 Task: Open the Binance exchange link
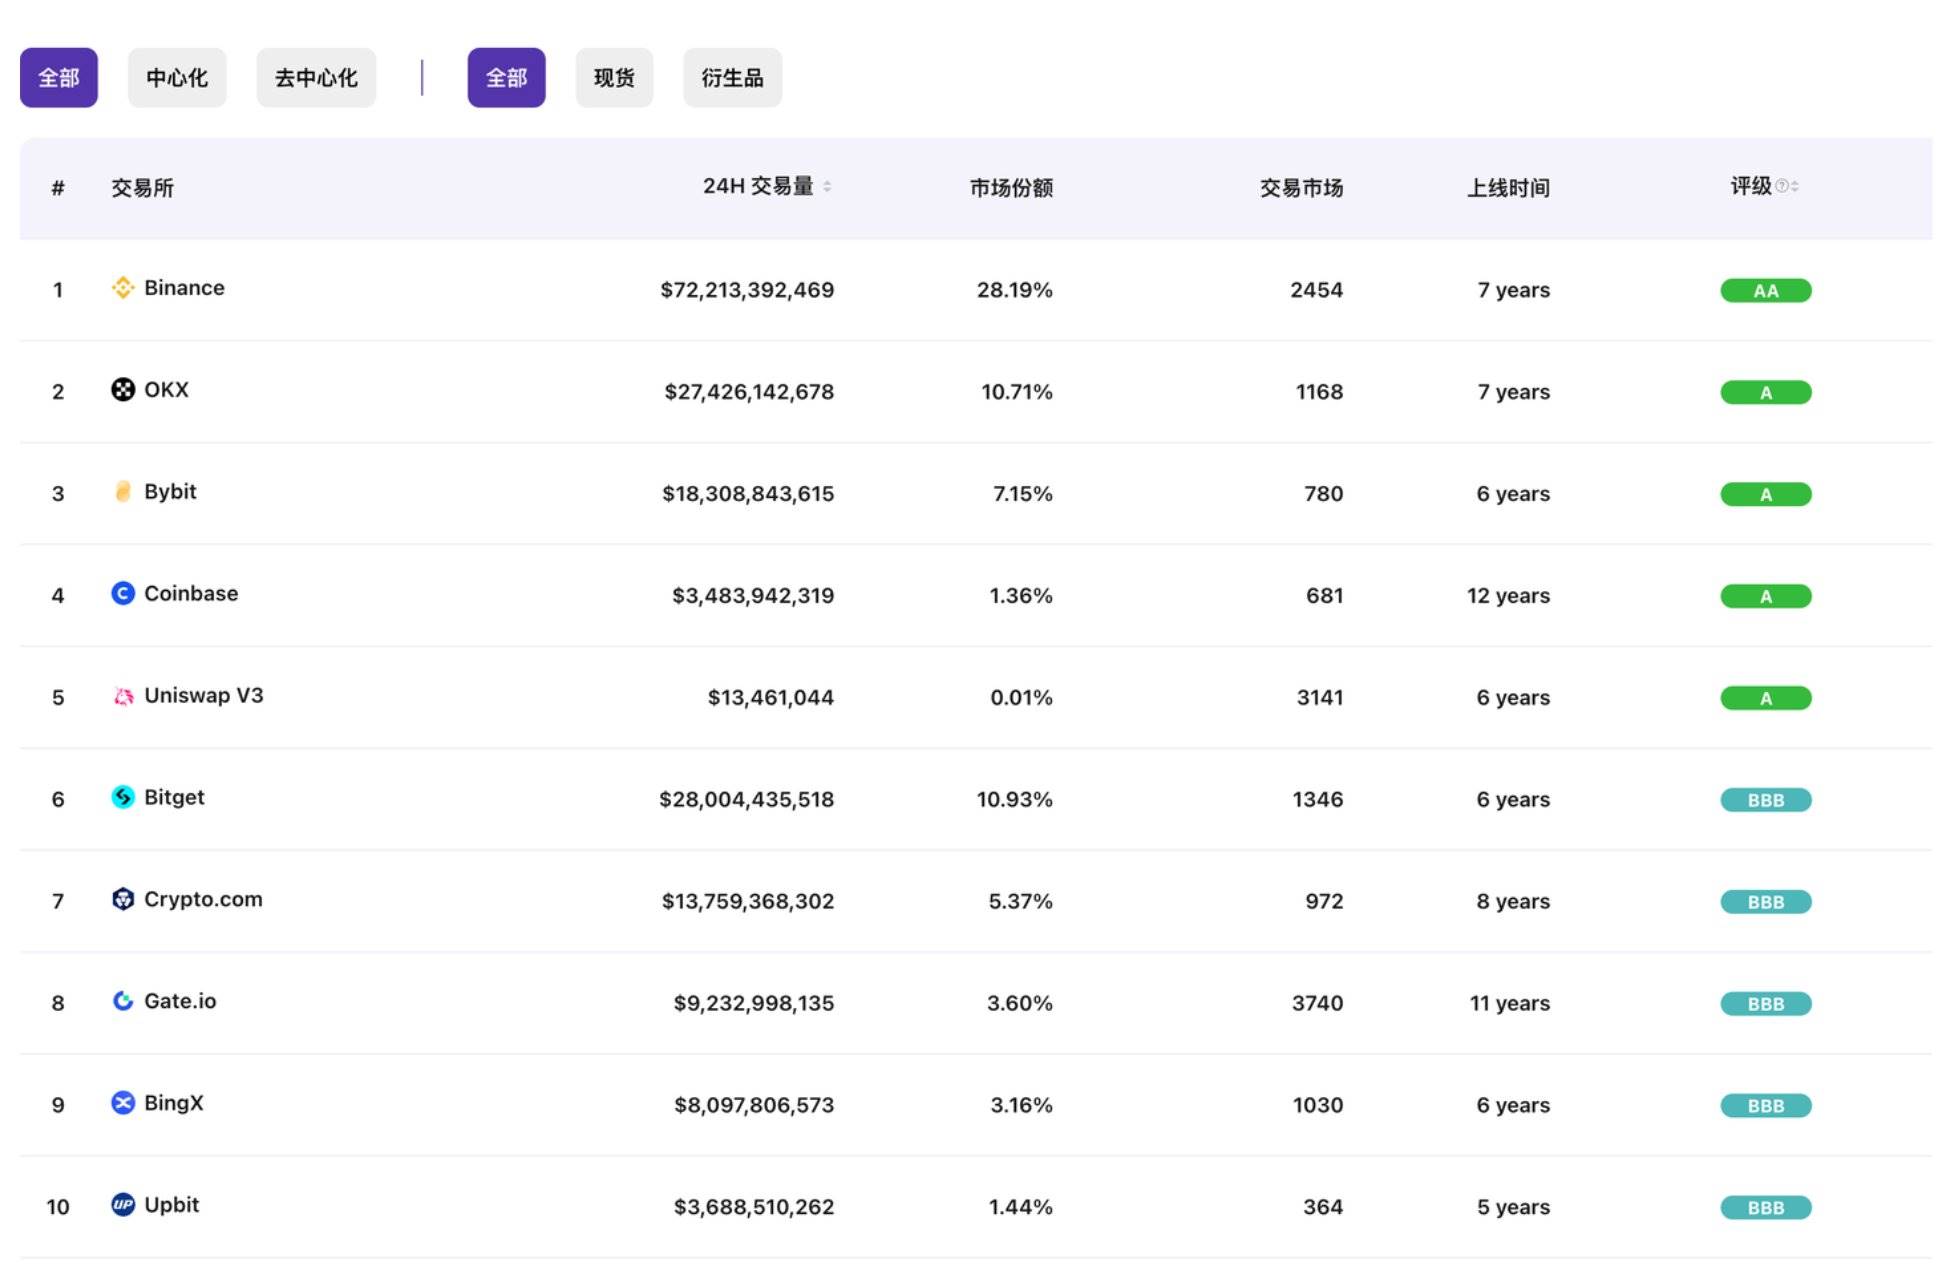click(184, 288)
